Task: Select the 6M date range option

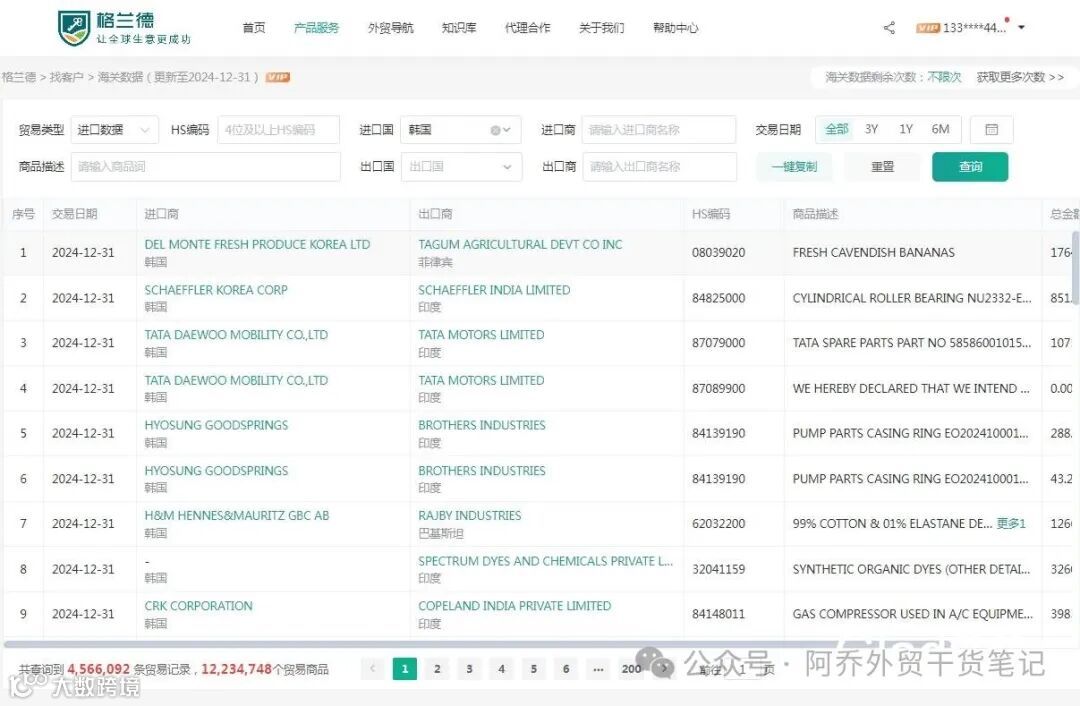Action: click(940, 129)
